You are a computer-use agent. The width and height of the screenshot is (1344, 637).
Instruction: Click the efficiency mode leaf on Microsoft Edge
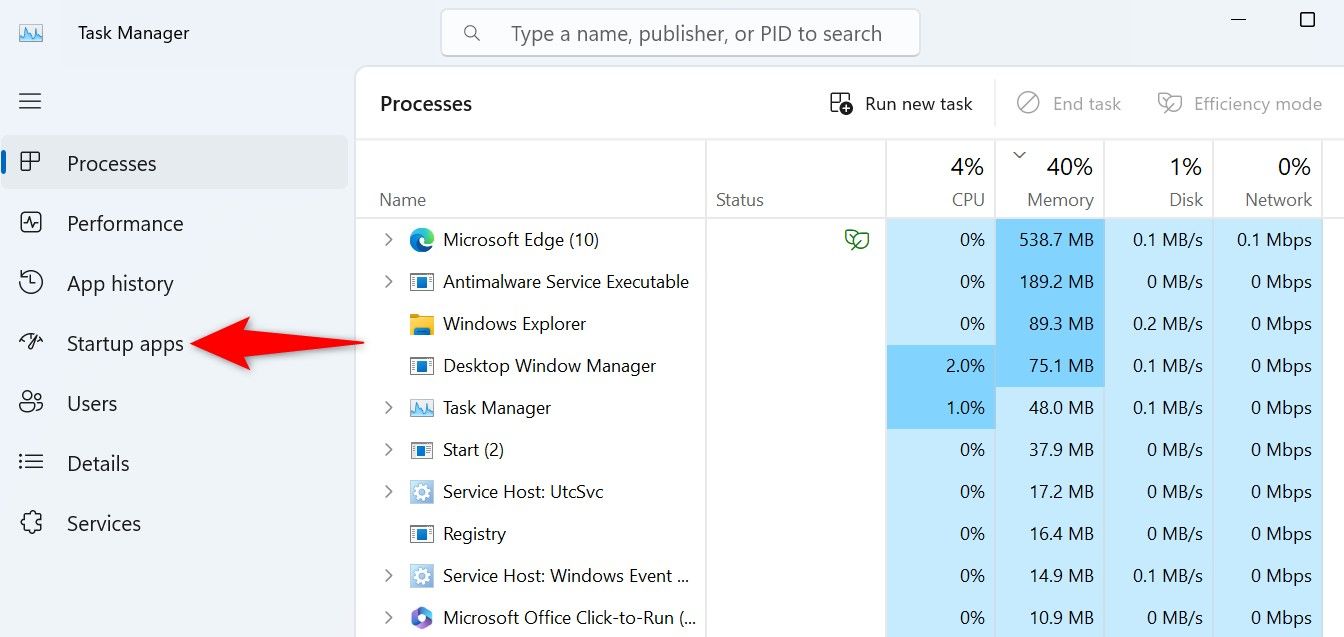(856, 239)
